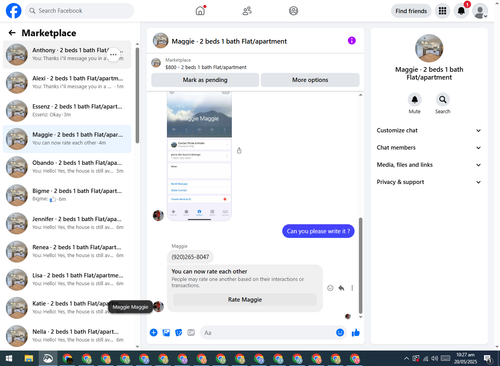Open the message's vertical more menu
This screenshot has width=500, height=366.
tap(352, 288)
